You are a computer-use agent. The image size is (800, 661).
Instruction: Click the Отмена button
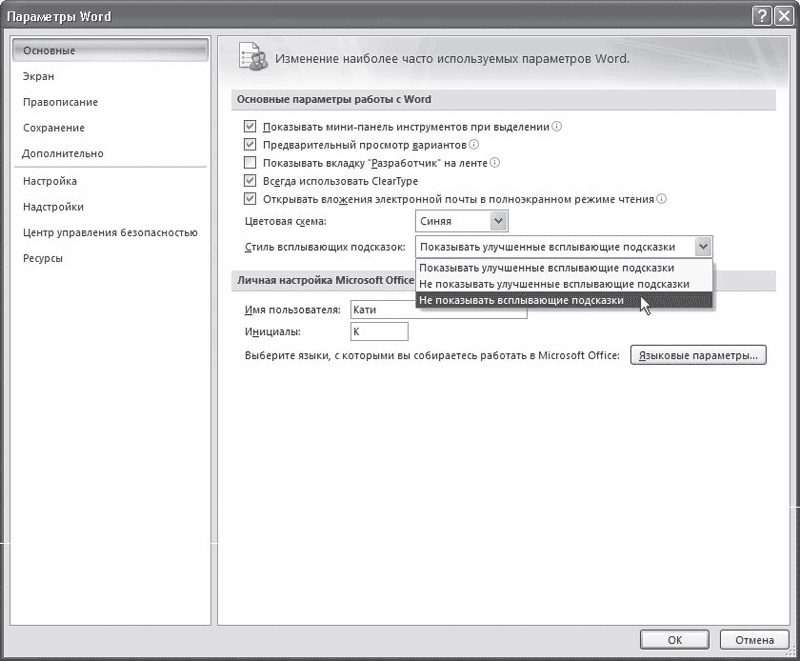click(x=754, y=640)
